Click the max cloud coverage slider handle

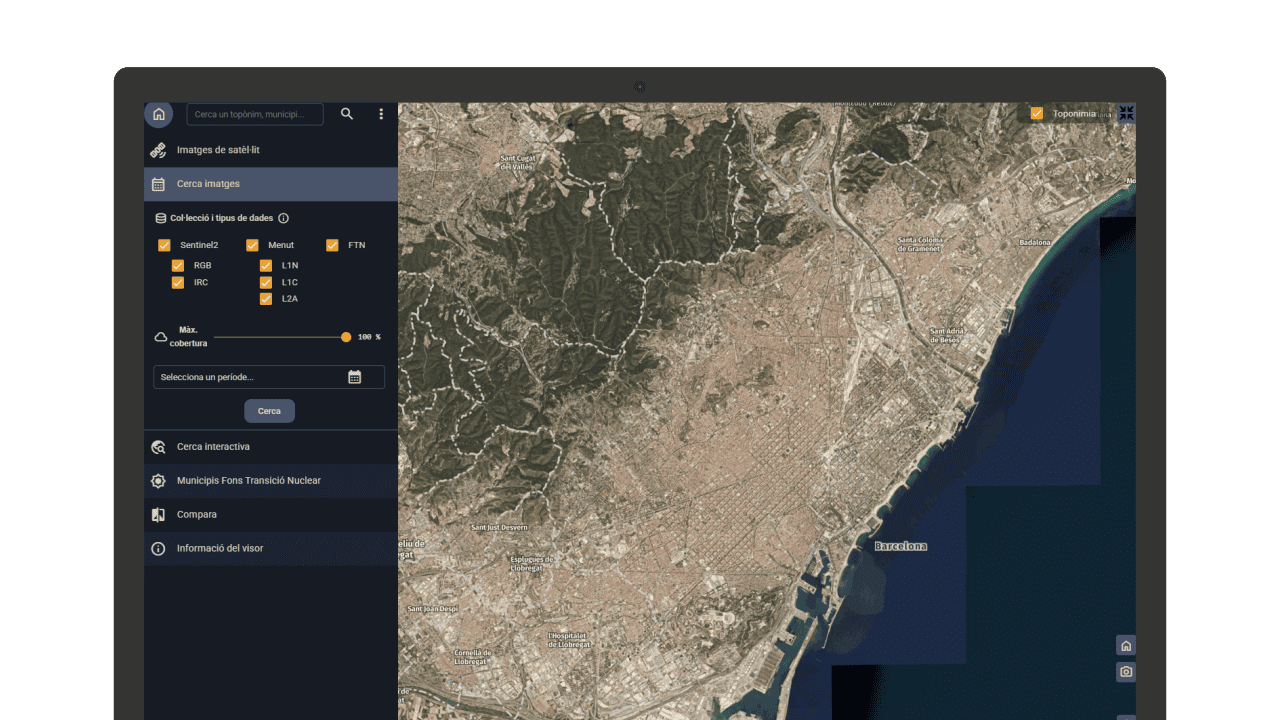(x=346, y=337)
